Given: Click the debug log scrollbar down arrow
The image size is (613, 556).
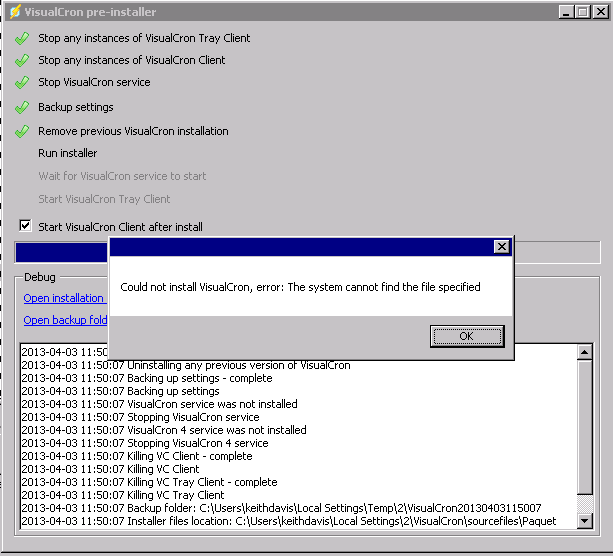Looking at the screenshot, I should 585,521.
